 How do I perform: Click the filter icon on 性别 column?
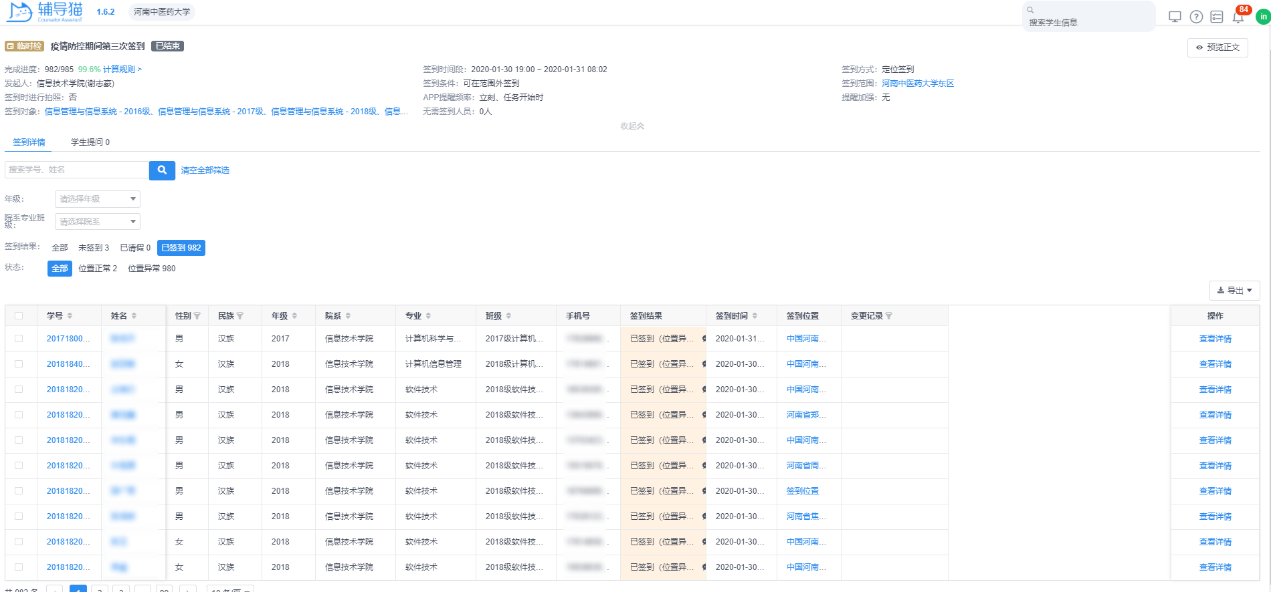[x=197, y=316]
